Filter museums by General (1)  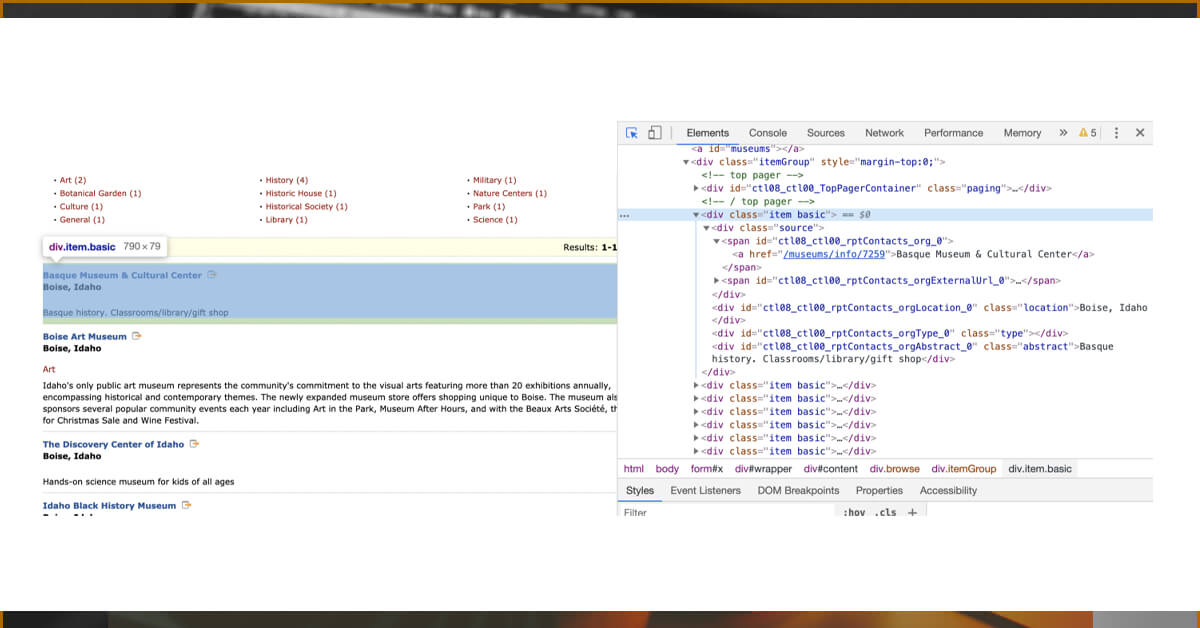click(83, 219)
